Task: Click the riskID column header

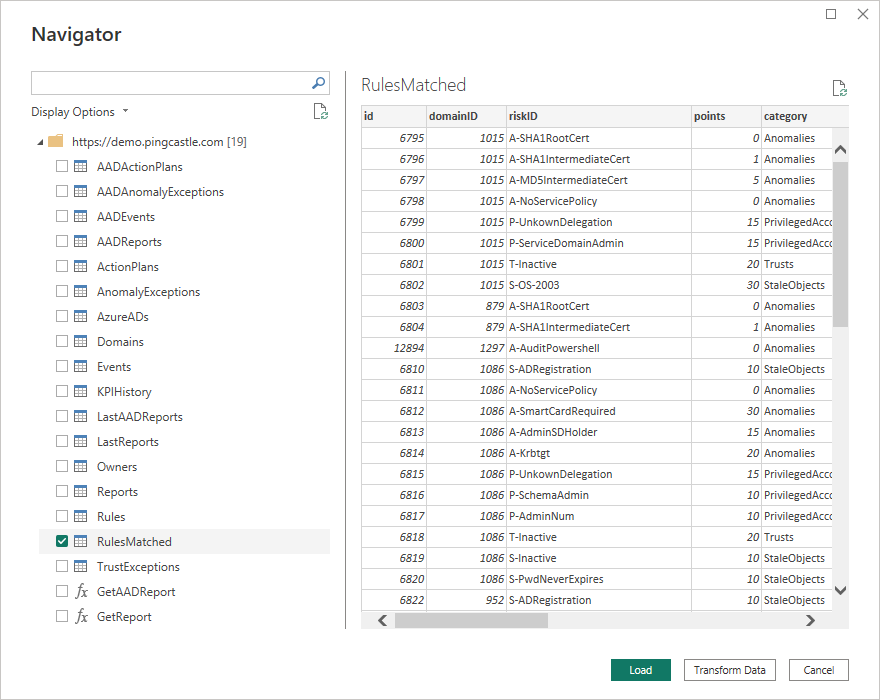Action: click(x=599, y=116)
